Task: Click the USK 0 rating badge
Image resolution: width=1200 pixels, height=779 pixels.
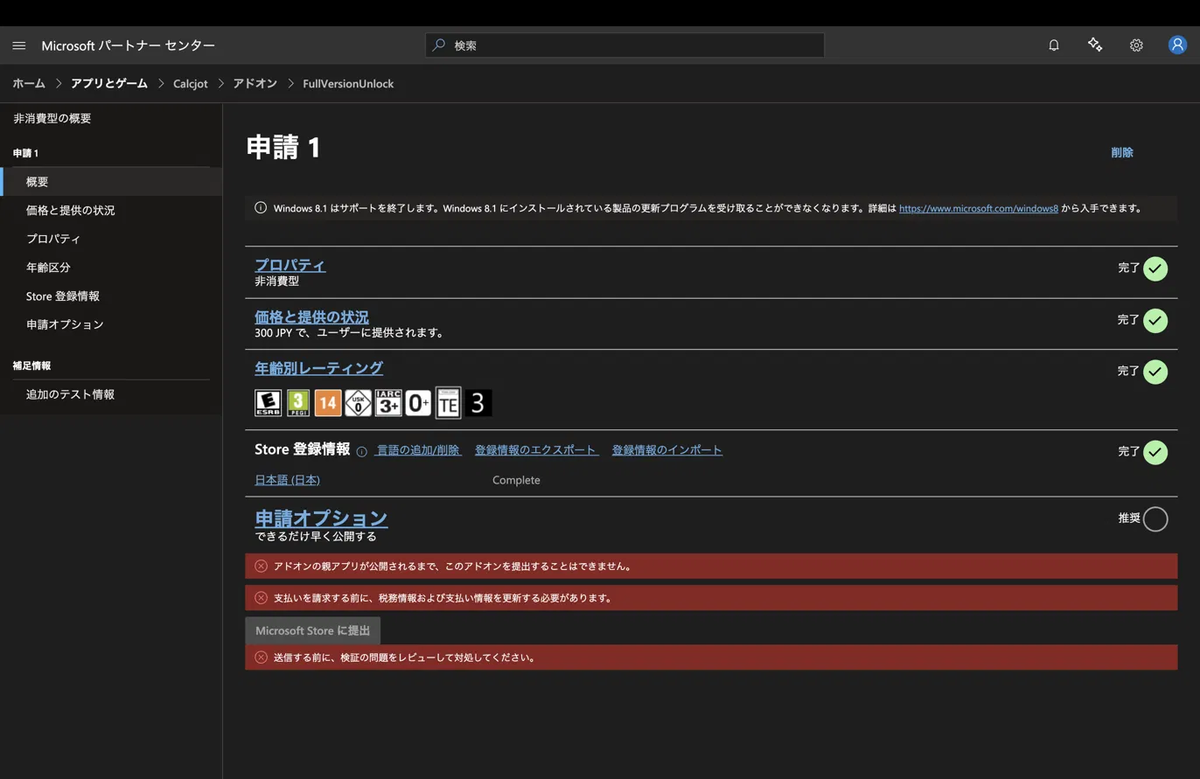Action: [x=358, y=403]
